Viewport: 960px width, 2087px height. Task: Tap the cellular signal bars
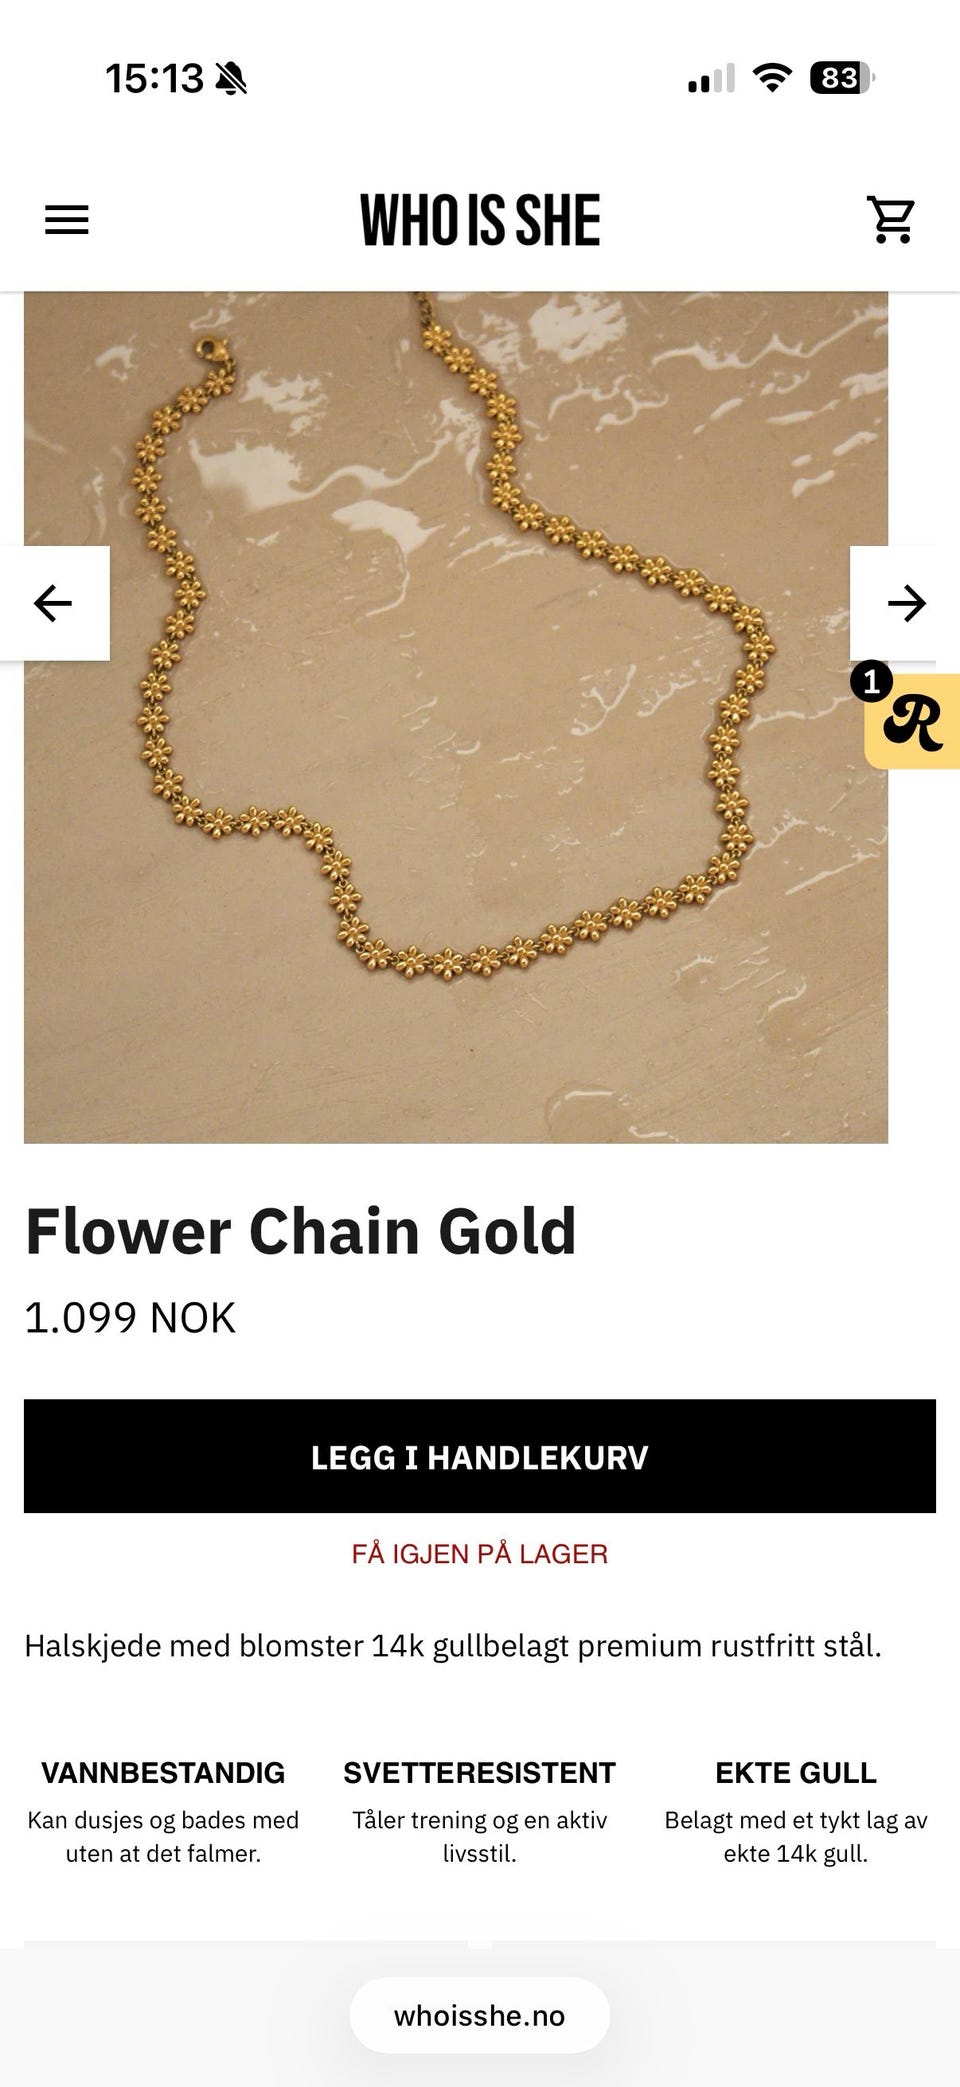coord(711,78)
